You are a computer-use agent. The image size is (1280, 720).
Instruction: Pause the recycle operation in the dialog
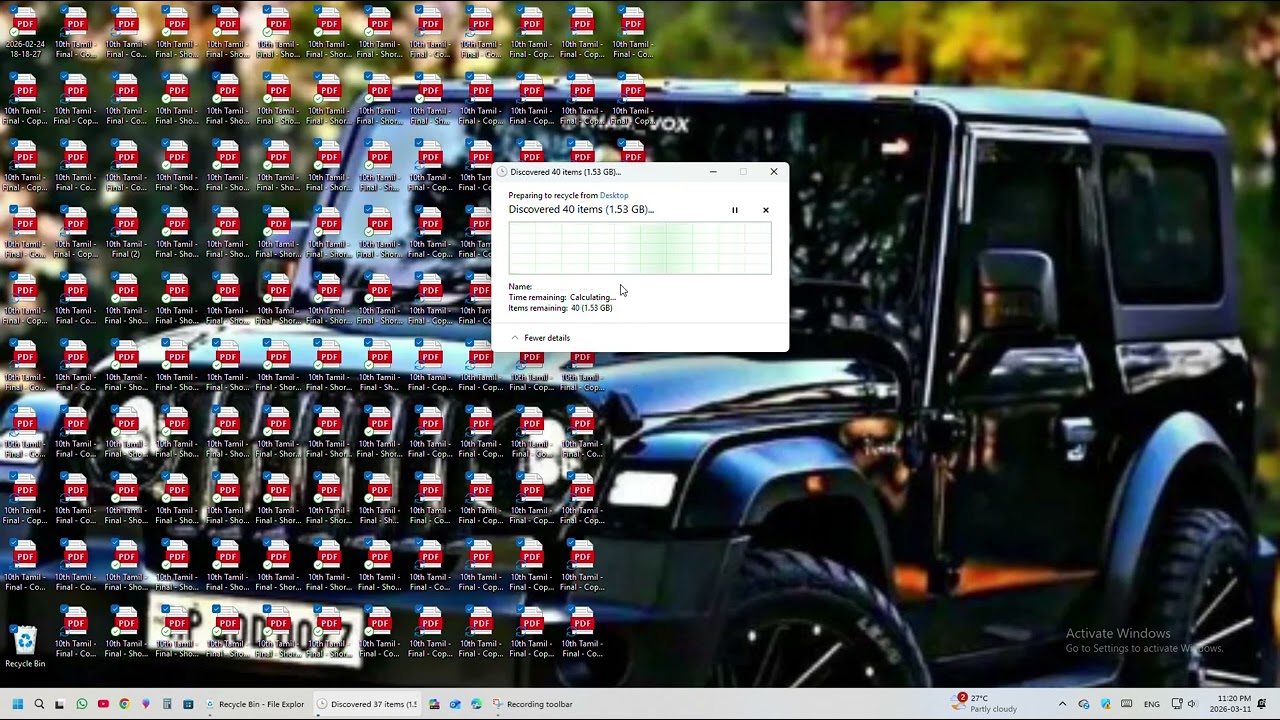pos(734,210)
